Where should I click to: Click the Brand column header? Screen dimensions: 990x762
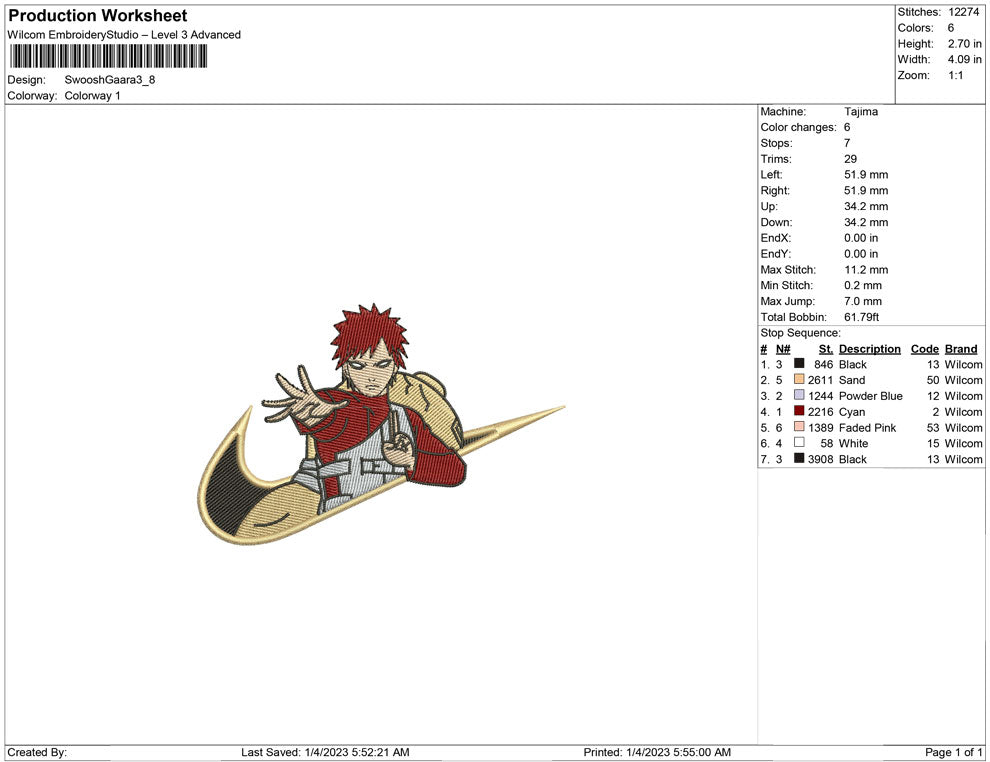tap(961, 349)
